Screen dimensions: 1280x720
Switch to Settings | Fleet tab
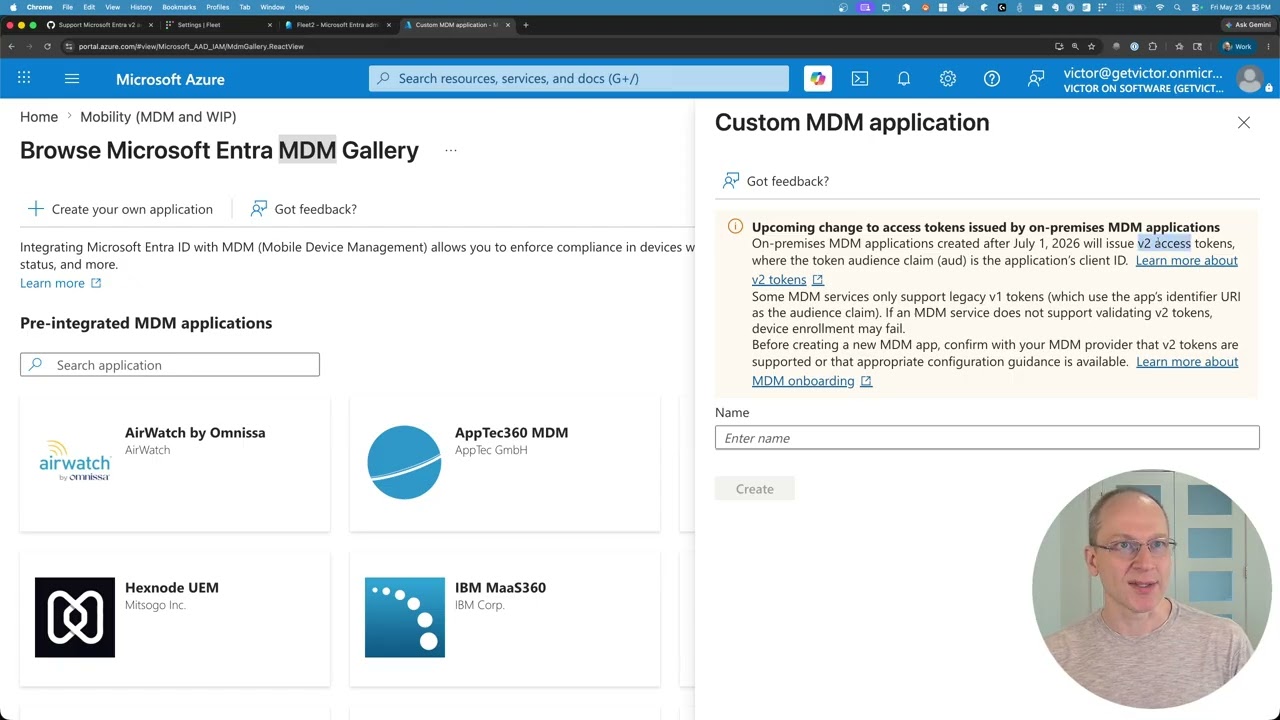(x=218, y=24)
